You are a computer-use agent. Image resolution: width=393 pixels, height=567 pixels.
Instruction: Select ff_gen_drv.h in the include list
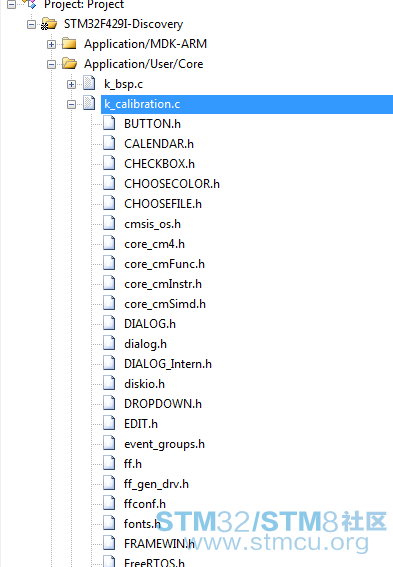(156, 484)
